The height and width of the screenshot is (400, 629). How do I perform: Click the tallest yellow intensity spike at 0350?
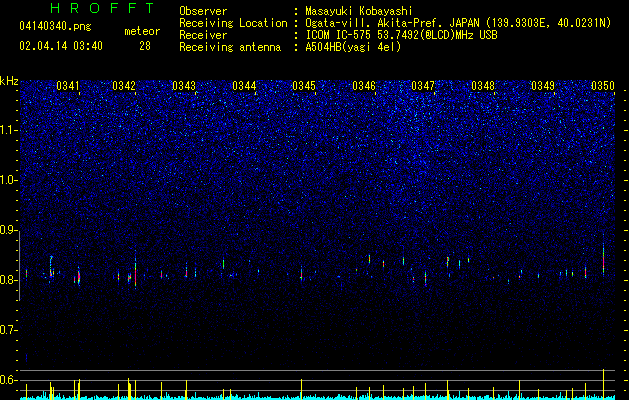tap(603, 384)
